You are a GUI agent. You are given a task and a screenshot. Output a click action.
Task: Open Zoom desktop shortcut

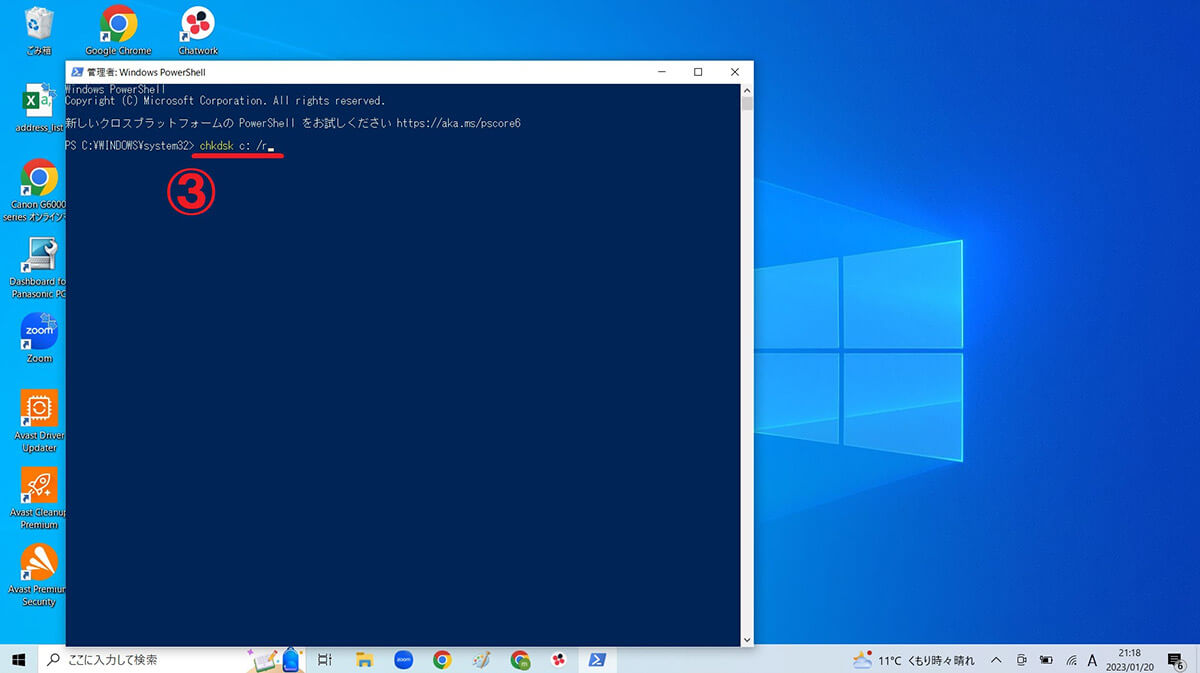[x=39, y=337]
